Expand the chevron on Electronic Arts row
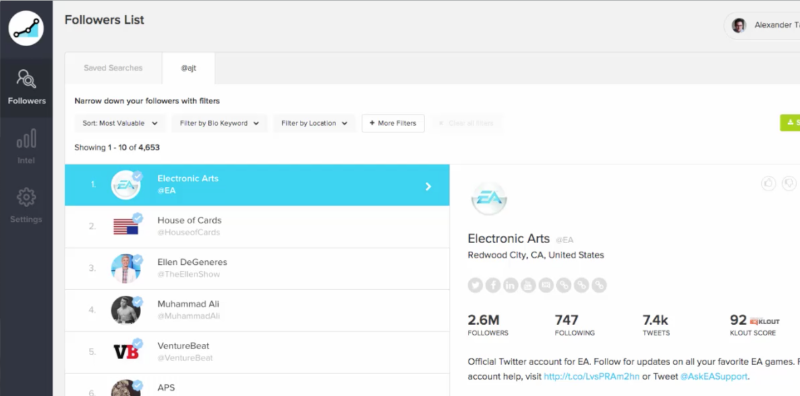 coord(428,186)
